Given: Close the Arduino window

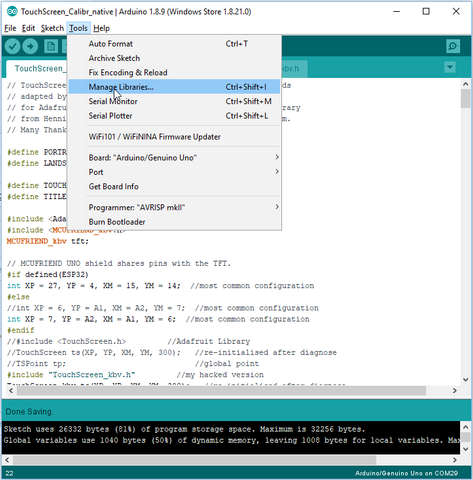Looking at the screenshot, I should [456, 11].
